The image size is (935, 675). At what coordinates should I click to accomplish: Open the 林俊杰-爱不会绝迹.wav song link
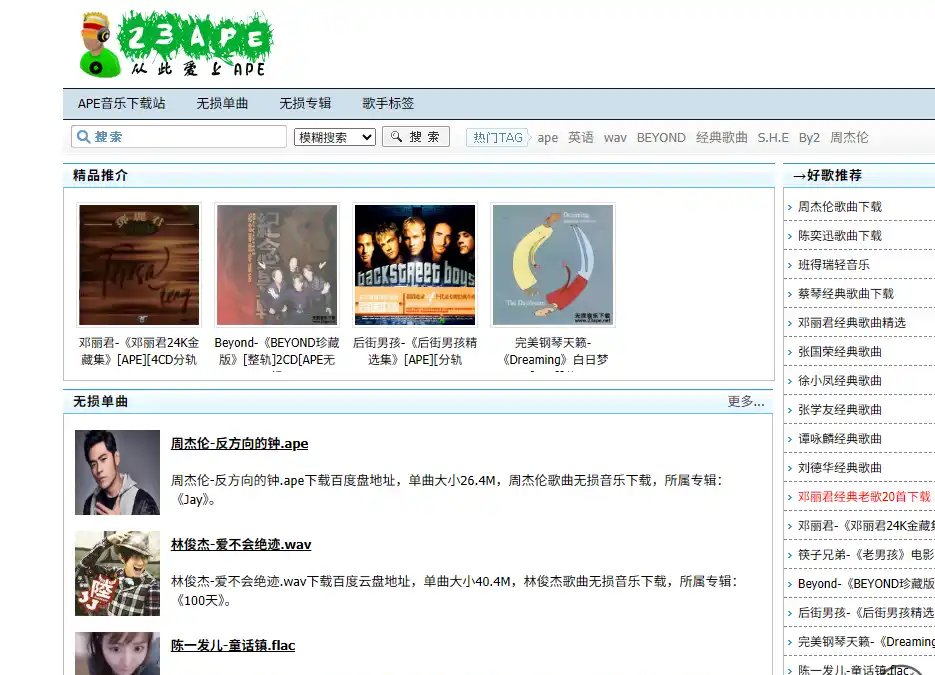tap(241, 544)
